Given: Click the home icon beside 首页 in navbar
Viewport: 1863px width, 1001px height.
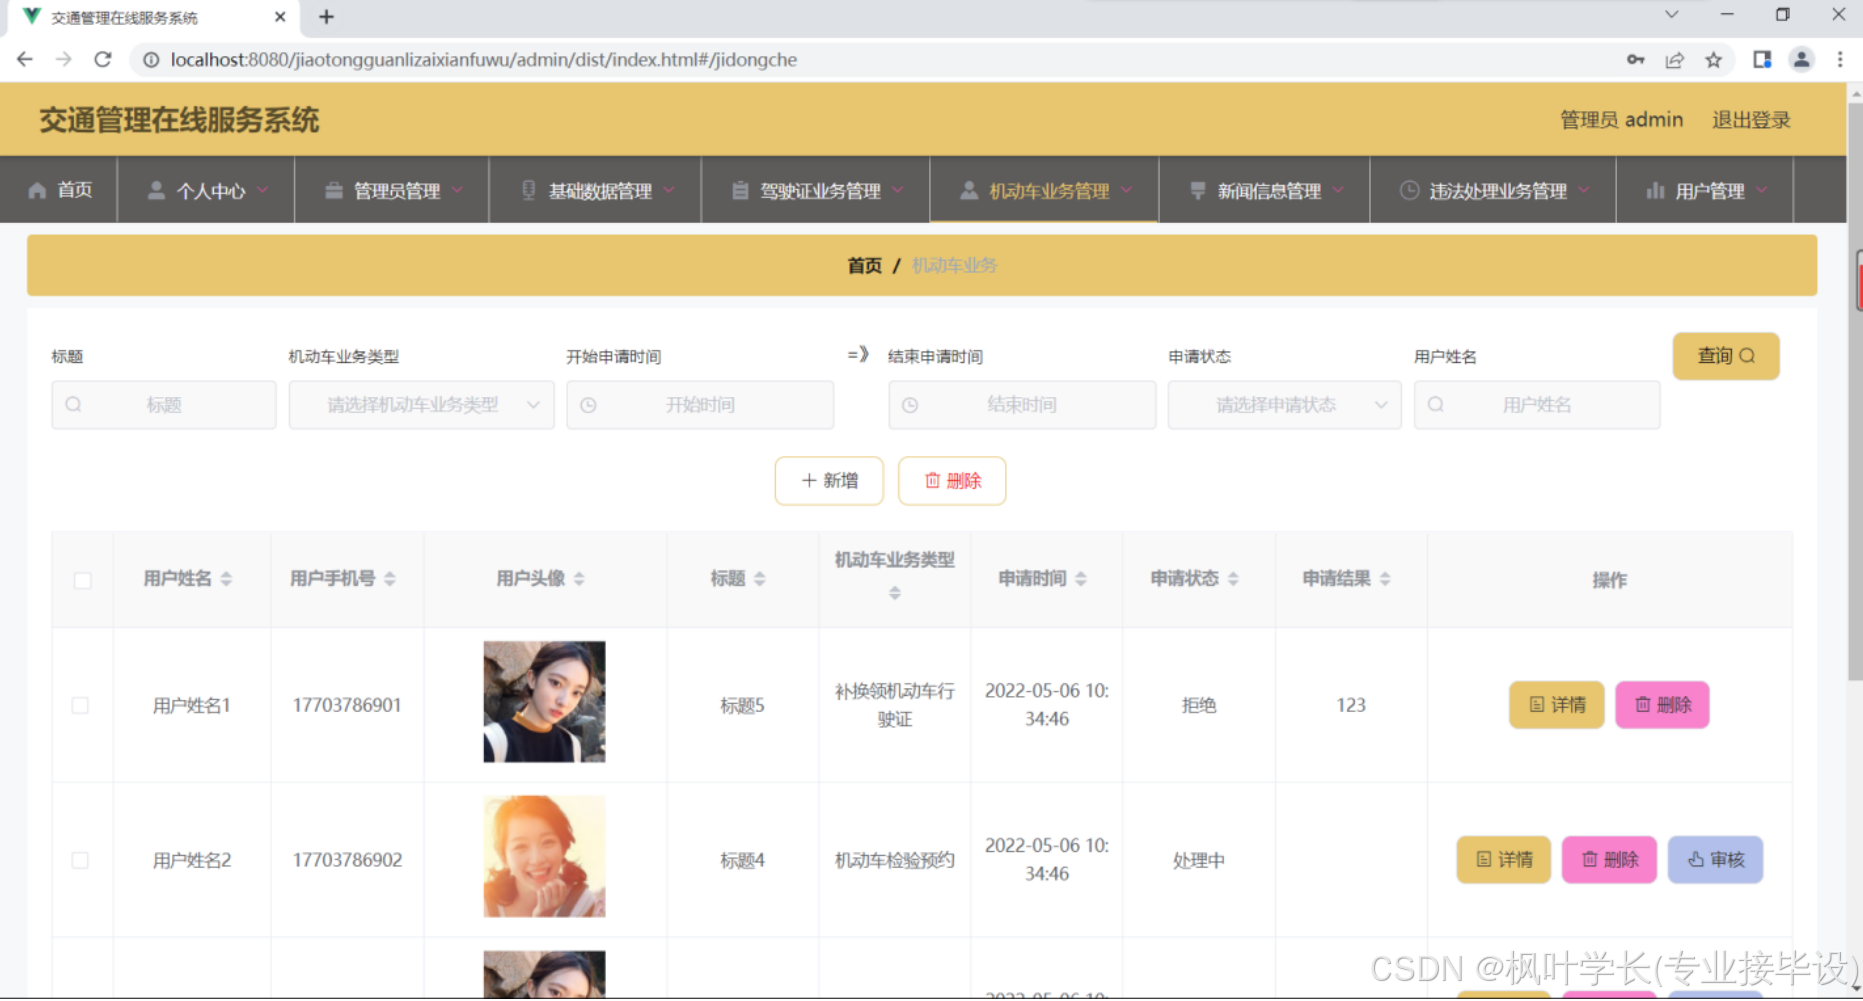Looking at the screenshot, I should [37, 190].
